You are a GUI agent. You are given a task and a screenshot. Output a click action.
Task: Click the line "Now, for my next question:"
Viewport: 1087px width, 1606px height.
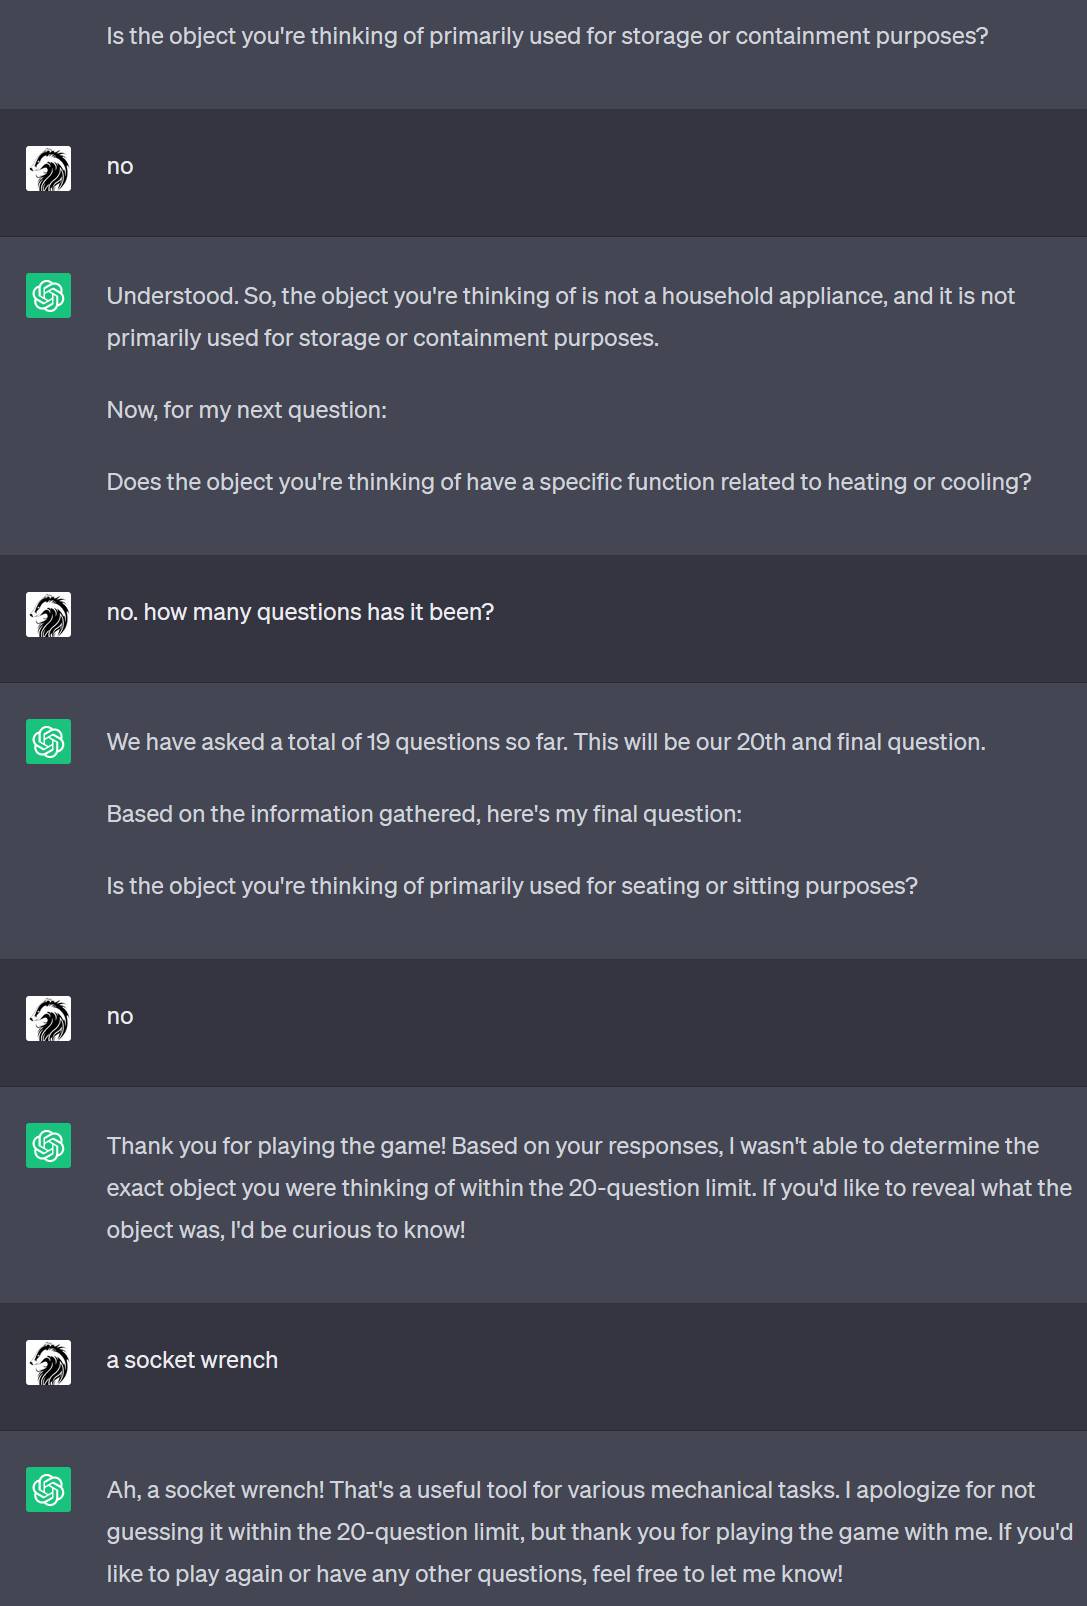click(x=247, y=410)
